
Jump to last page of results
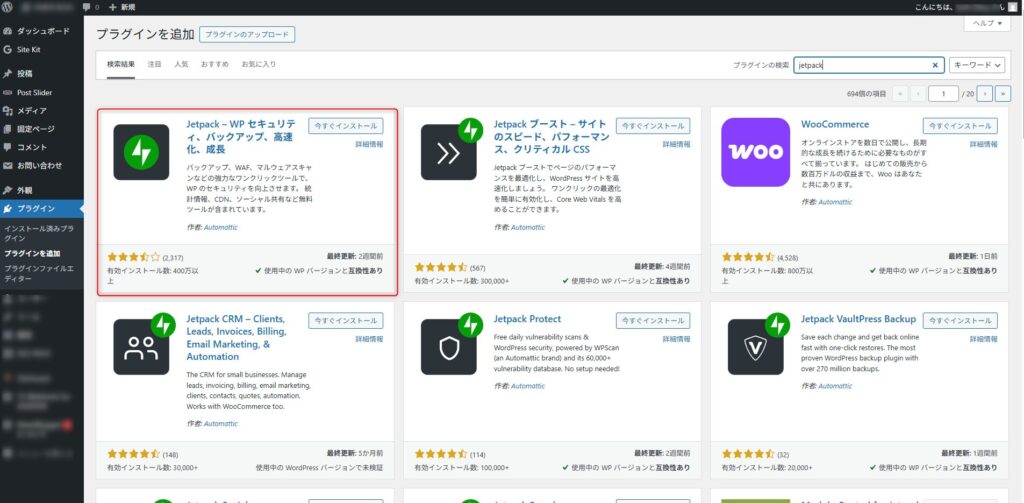tap(1004, 94)
